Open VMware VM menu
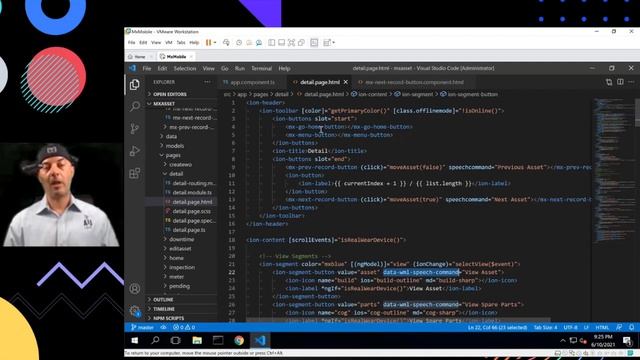This screenshot has width=640, height=360. 168,42
